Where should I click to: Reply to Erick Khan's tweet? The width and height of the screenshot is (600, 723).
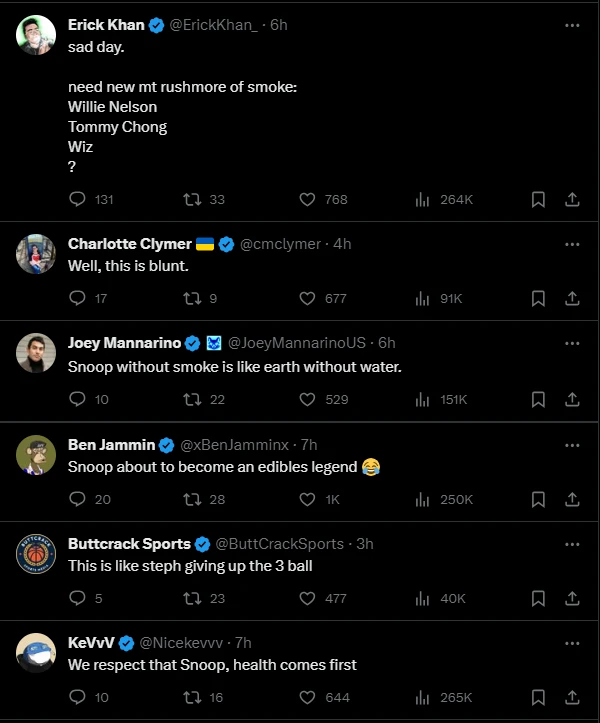(78, 199)
